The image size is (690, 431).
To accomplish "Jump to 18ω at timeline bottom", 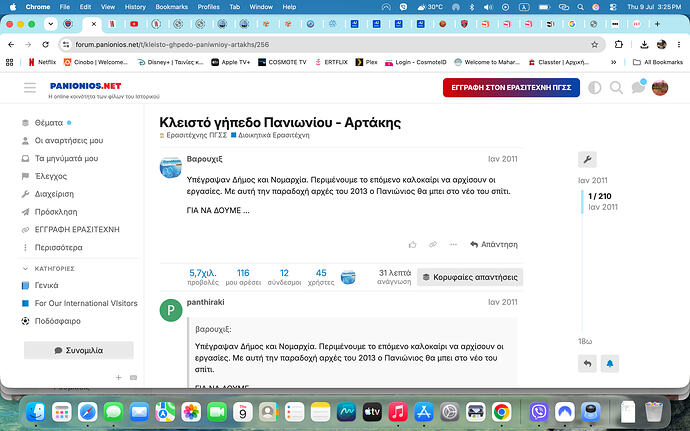I will (x=585, y=342).
